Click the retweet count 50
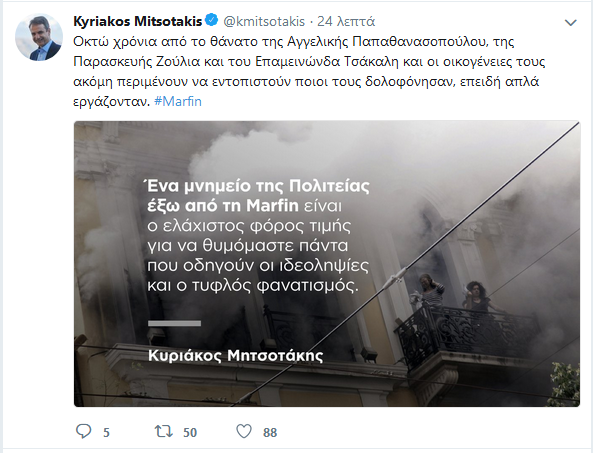Screen dimensions: 593x453 pos(190,432)
